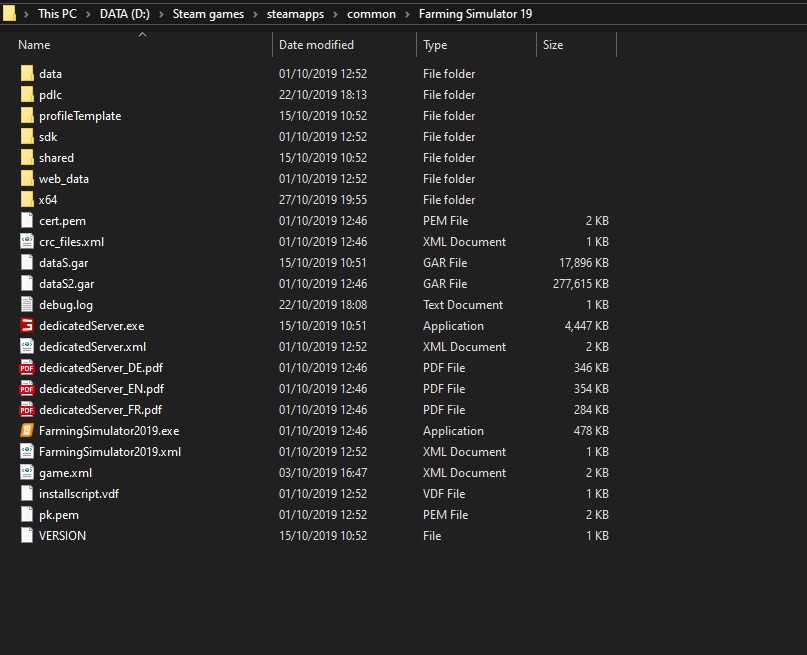Click the crc_files.xml document icon
Image resolution: width=807 pixels, height=655 pixels.
click(x=27, y=242)
